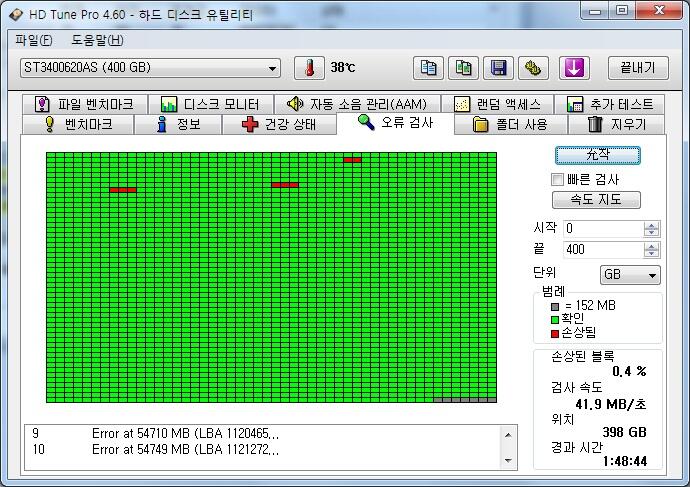This screenshot has height=487, width=690.
Task: Maximize the HD Tune Pro window
Action: pyautogui.click(x=622, y=11)
